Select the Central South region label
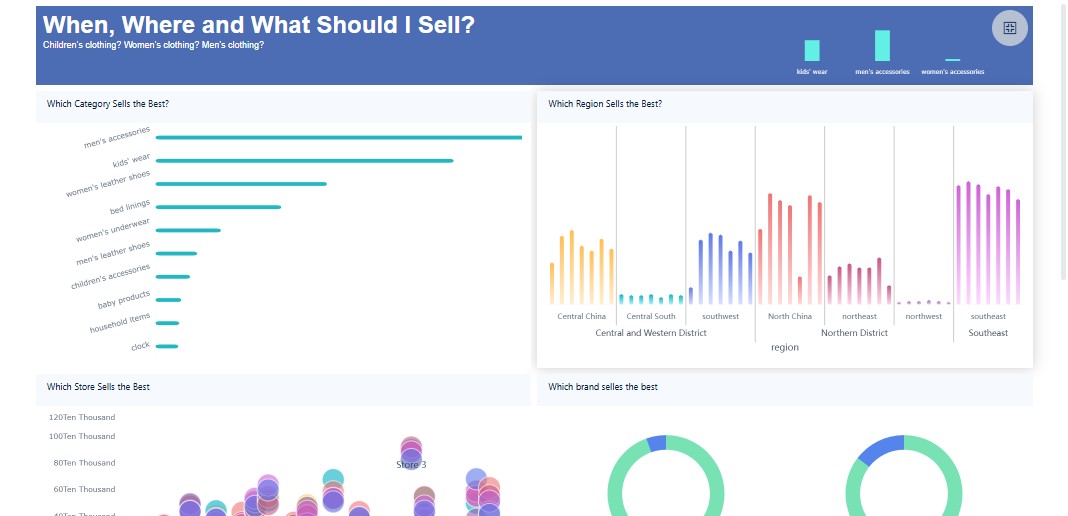 (651, 316)
